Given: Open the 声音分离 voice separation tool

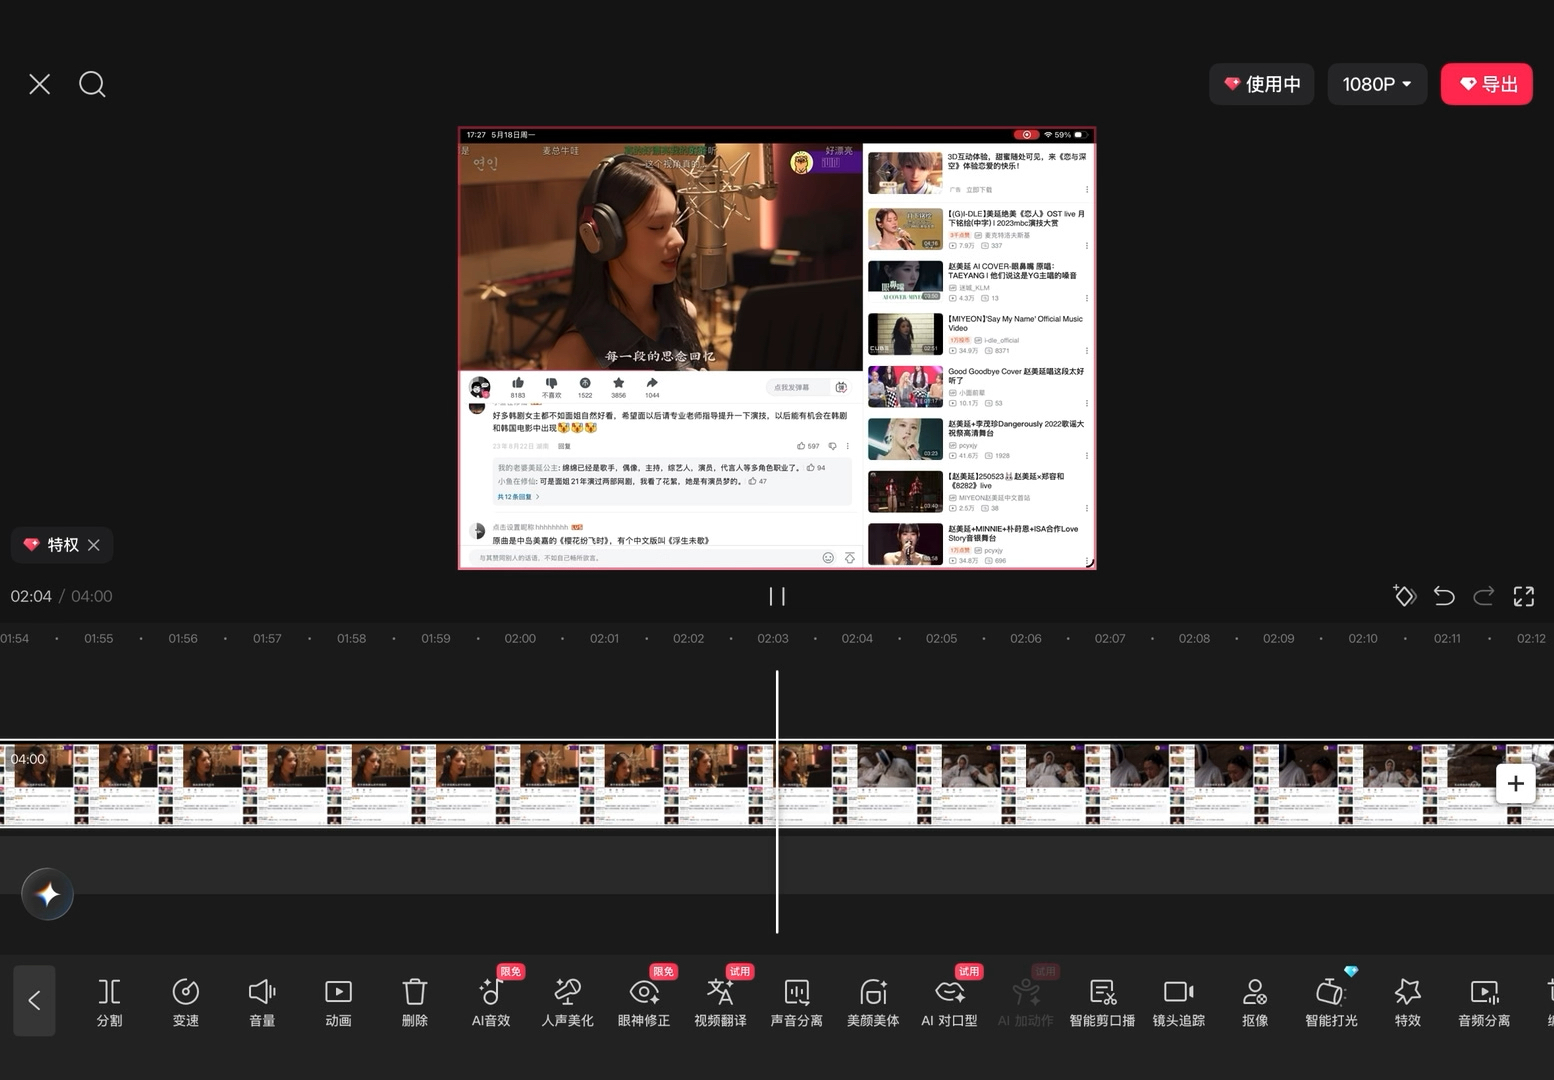Looking at the screenshot, I should click(797, 1002).
